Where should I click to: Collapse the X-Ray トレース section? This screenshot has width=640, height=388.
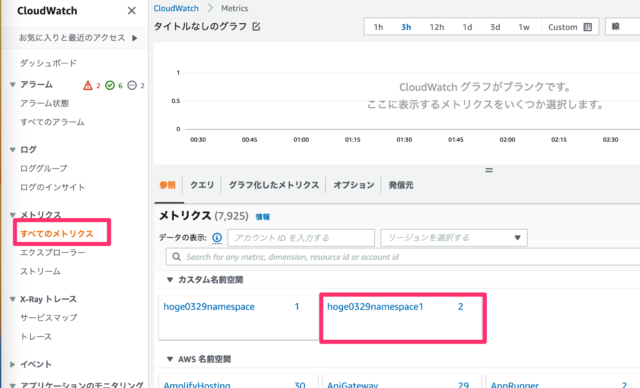click(13, 299)
